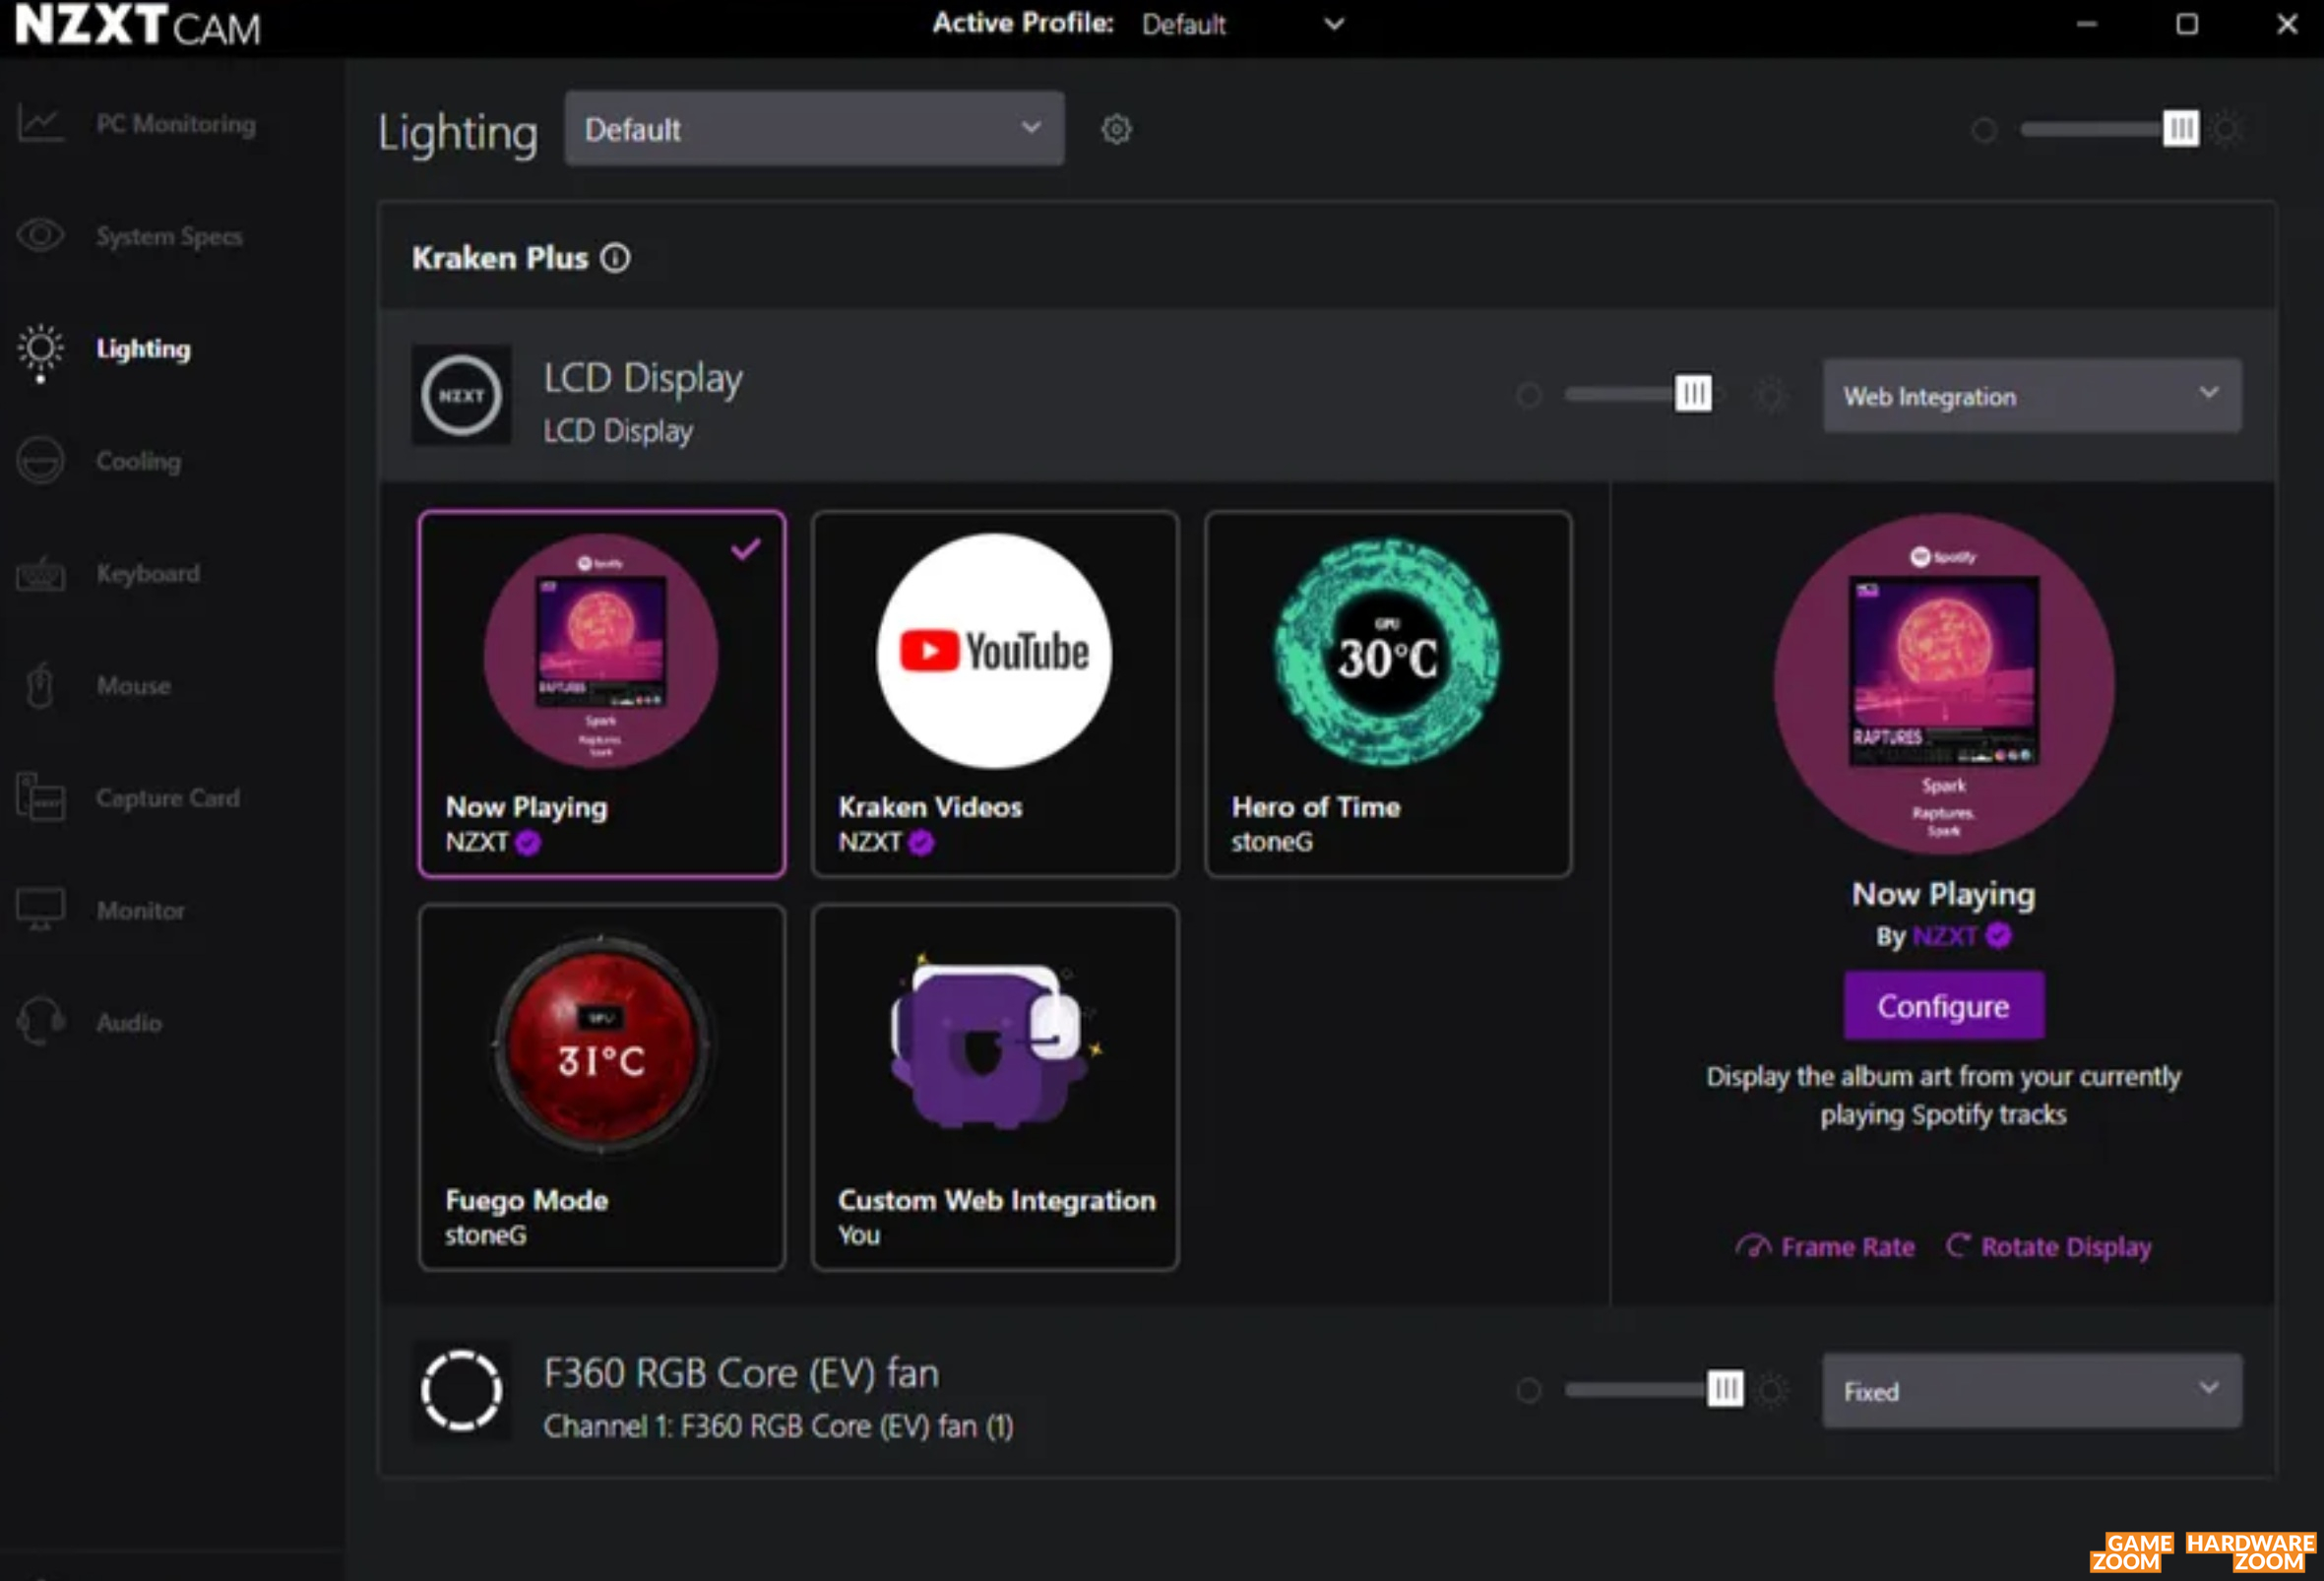Viewport: 2324px width, 1581px height.
Task: Click the NZXT CAM logo
Action: [138, 25]
